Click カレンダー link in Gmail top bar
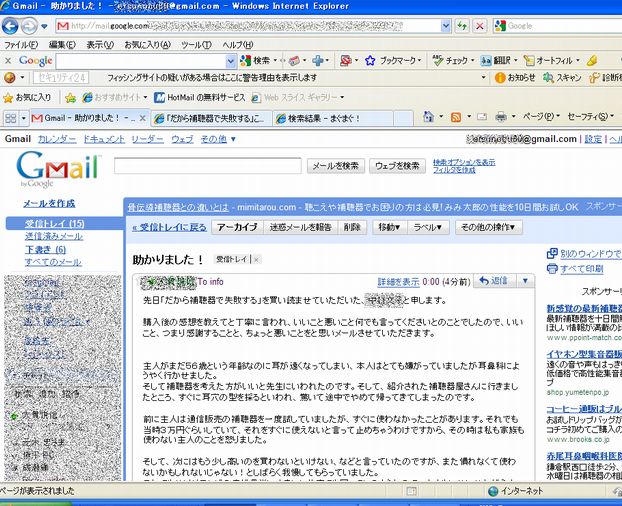 pos(57,139)
